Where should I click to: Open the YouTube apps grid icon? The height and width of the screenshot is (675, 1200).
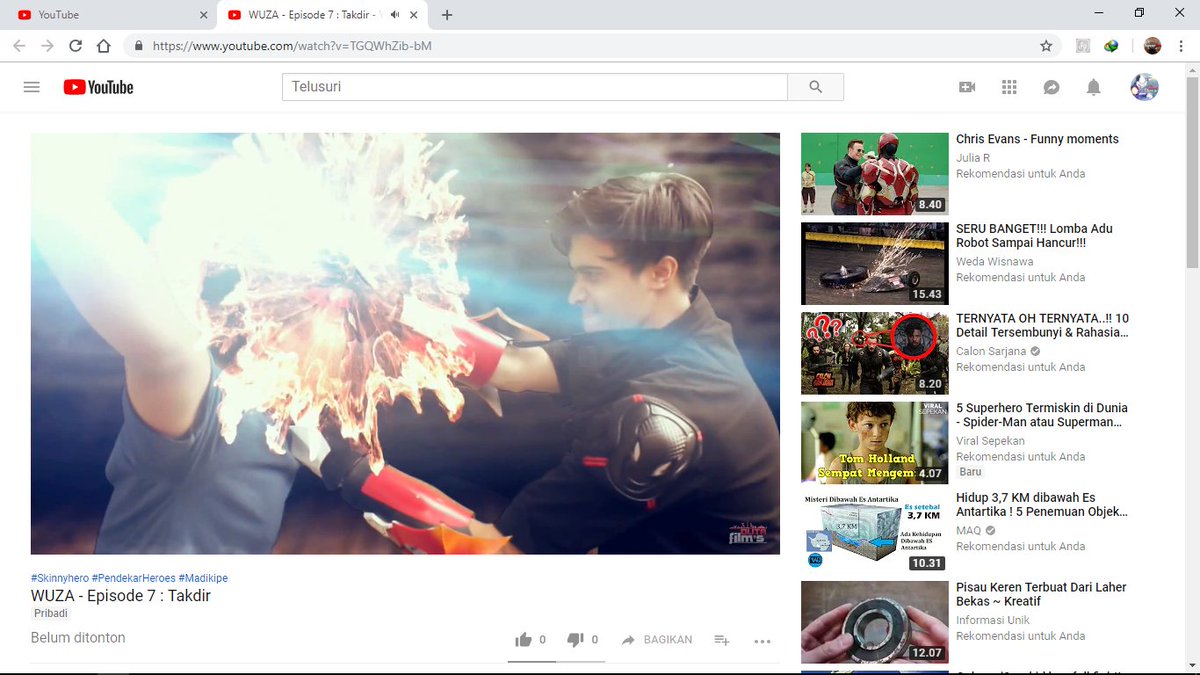[x=1009, y=87]
